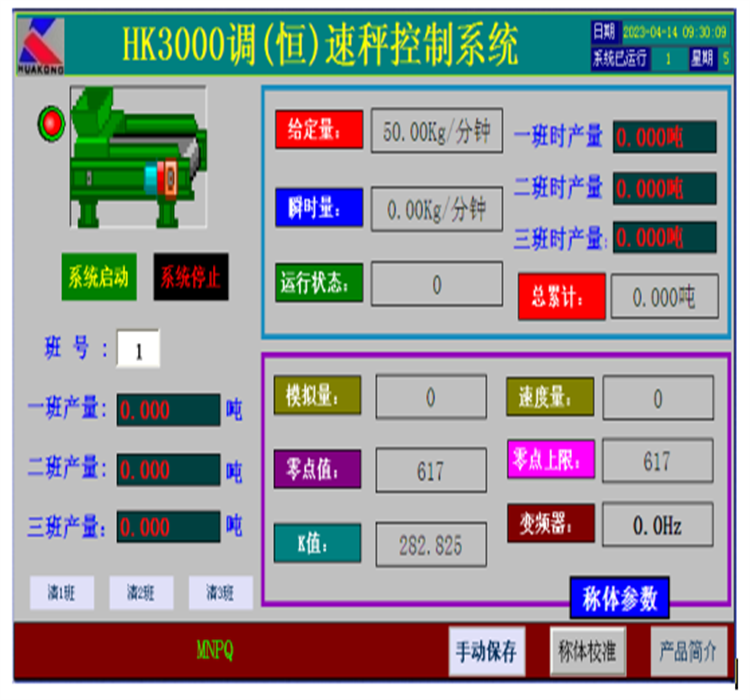The image size is (750, 700).
Task: Click the 一班产量 value display
Action: tap(168, 410)
